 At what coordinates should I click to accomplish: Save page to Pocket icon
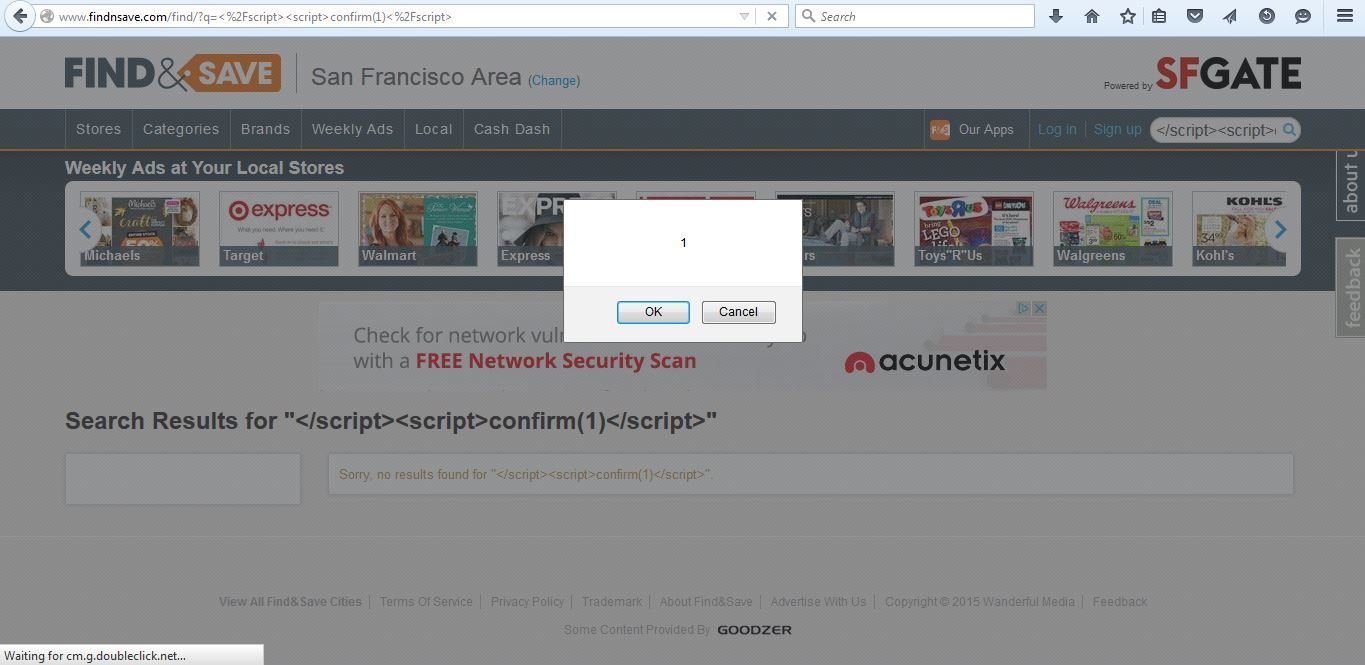pos(1194,16)
